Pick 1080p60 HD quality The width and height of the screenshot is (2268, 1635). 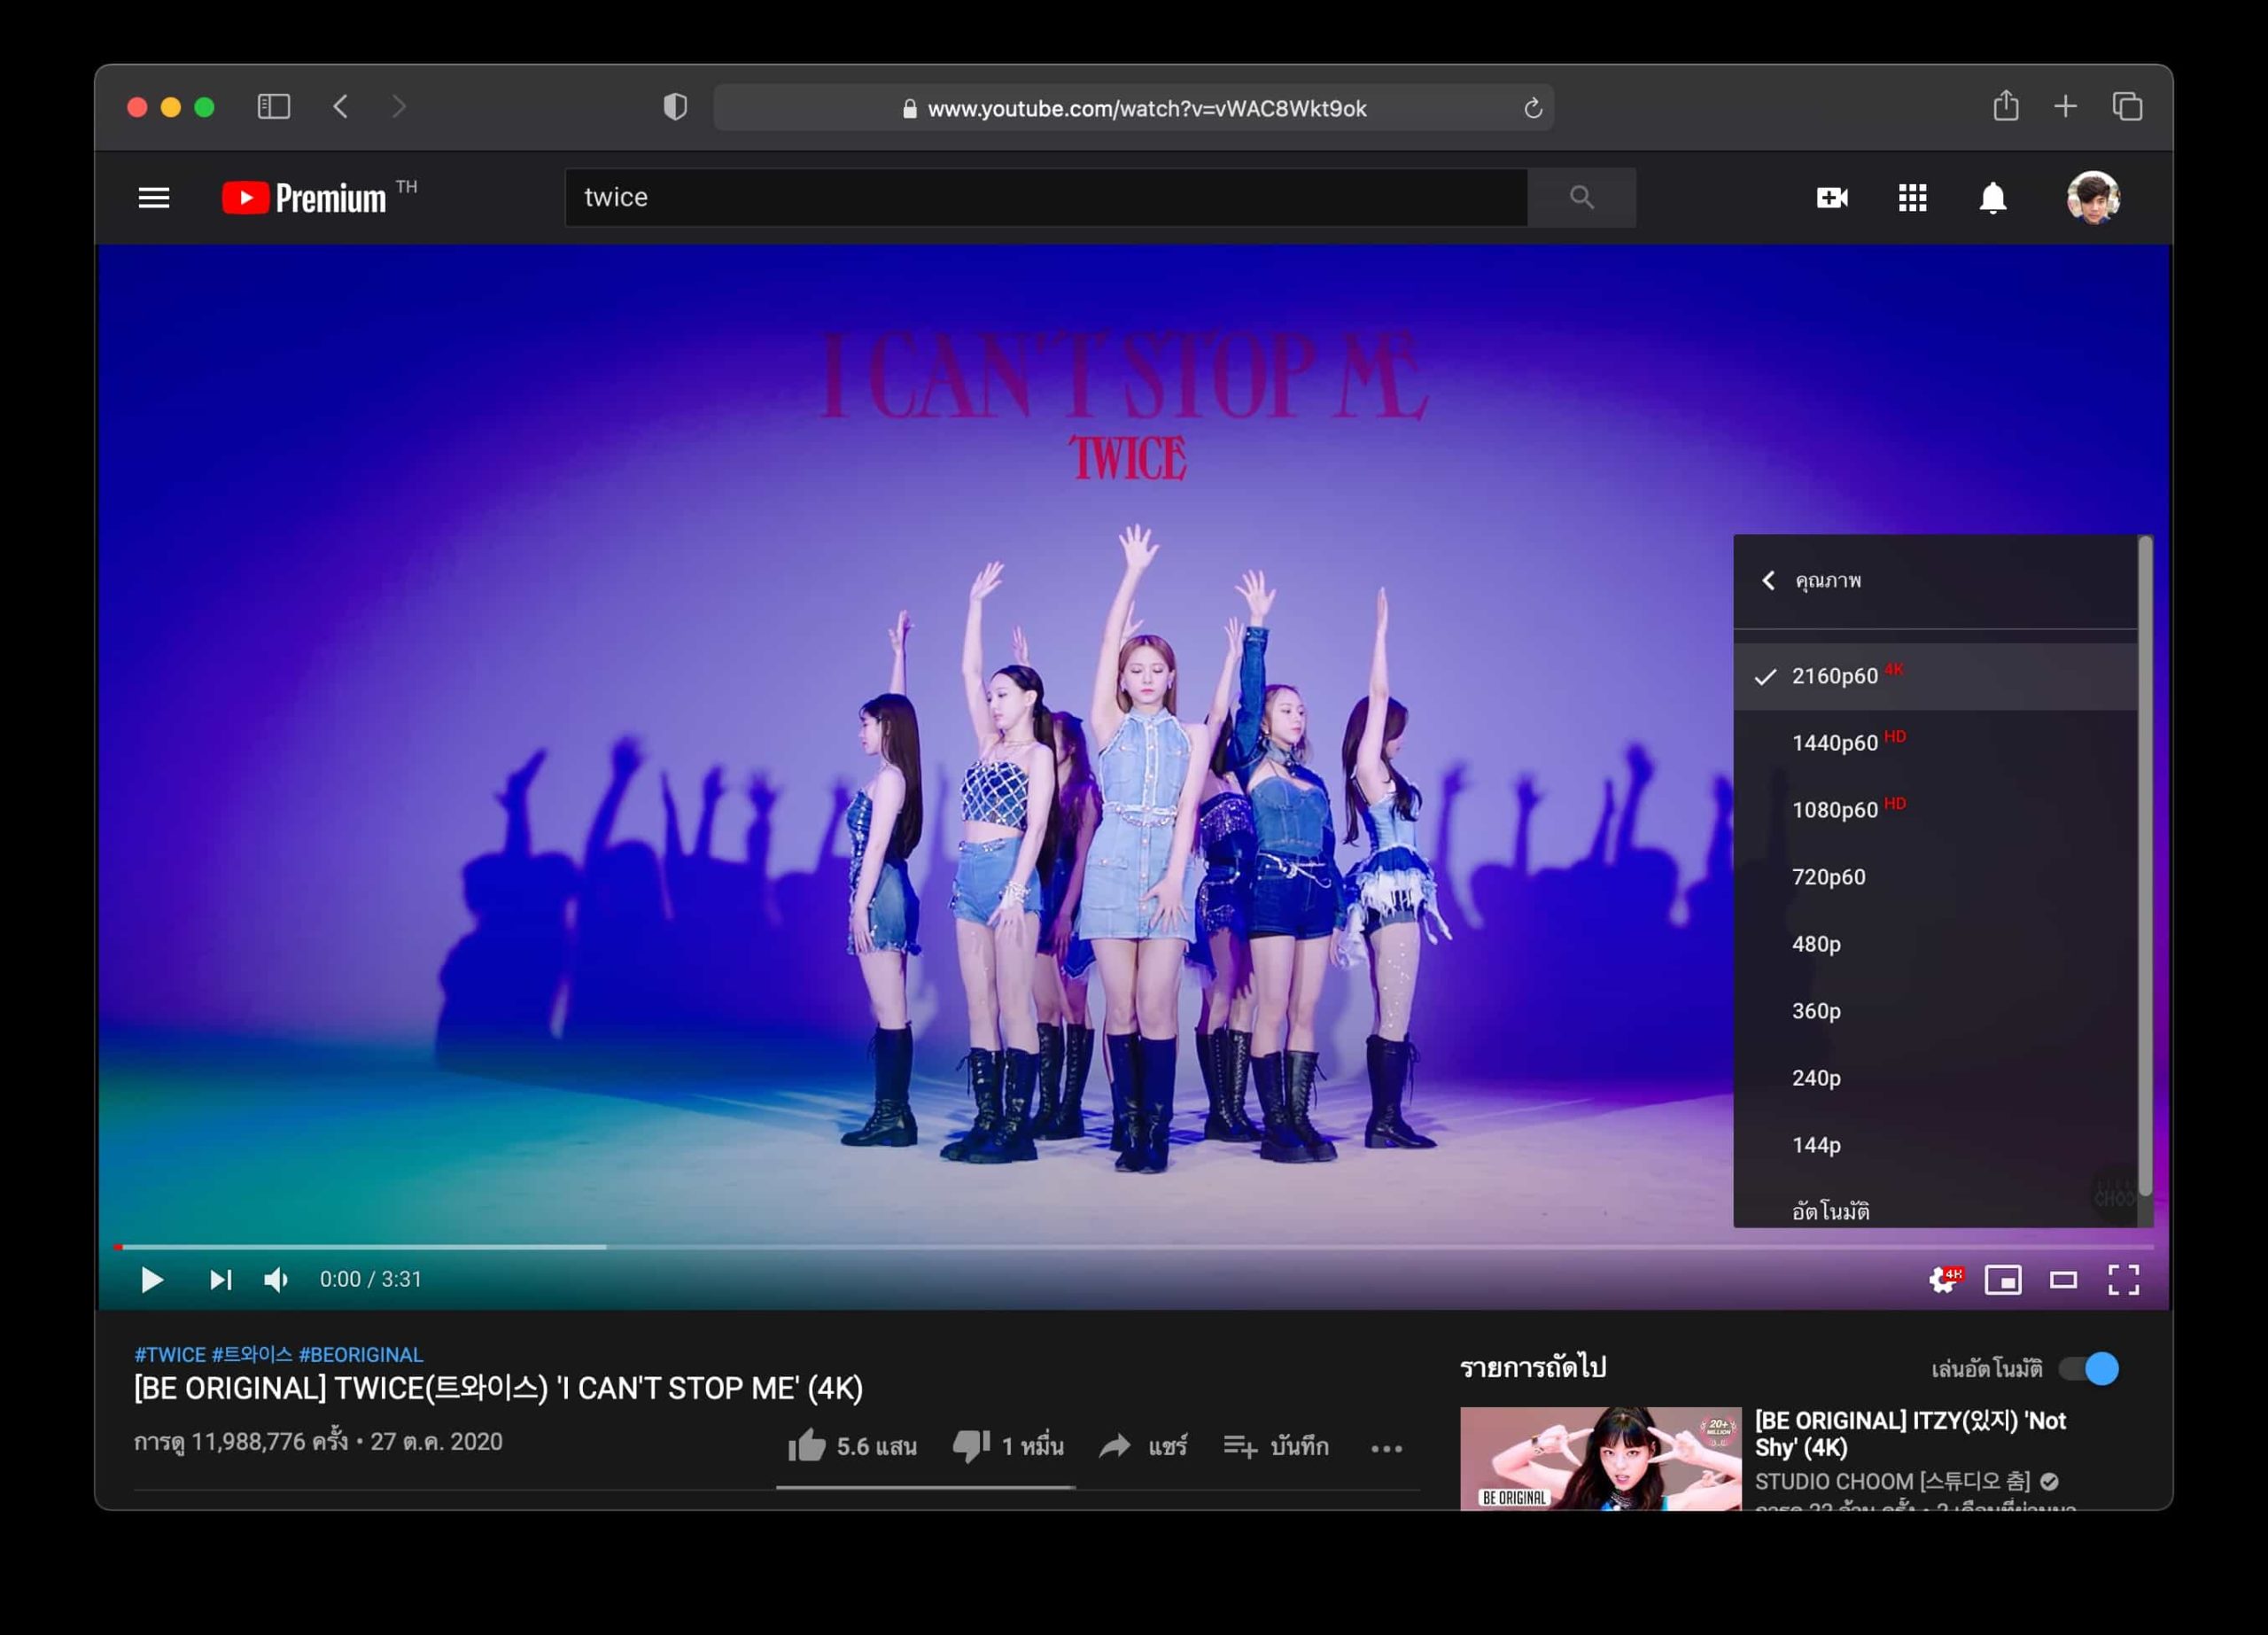[x=1835, y=810]
